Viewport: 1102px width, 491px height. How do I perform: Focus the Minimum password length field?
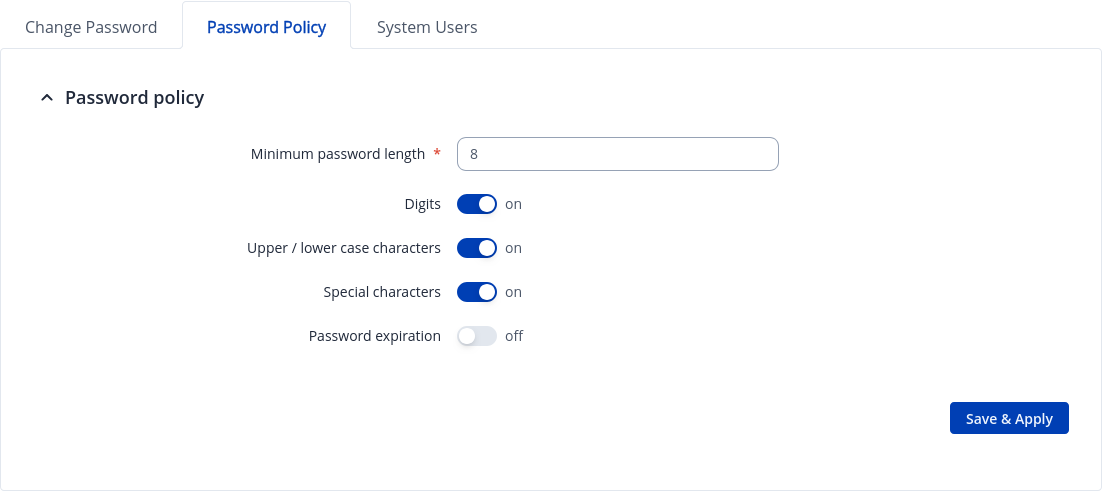click(x=617, y=154)
